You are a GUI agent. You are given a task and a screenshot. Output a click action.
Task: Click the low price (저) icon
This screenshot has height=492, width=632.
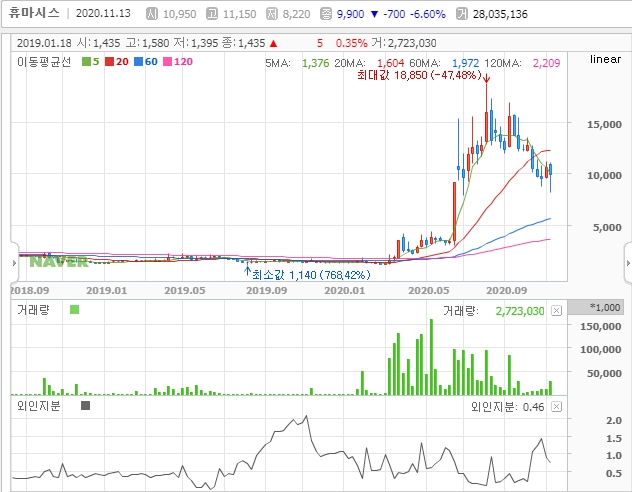[x=272, y=14]
